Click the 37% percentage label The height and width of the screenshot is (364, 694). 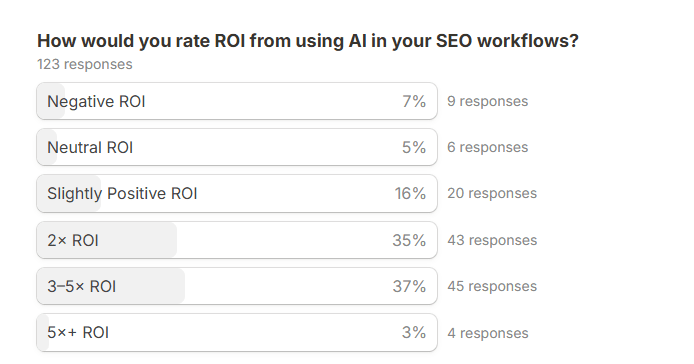coord(409,287)
